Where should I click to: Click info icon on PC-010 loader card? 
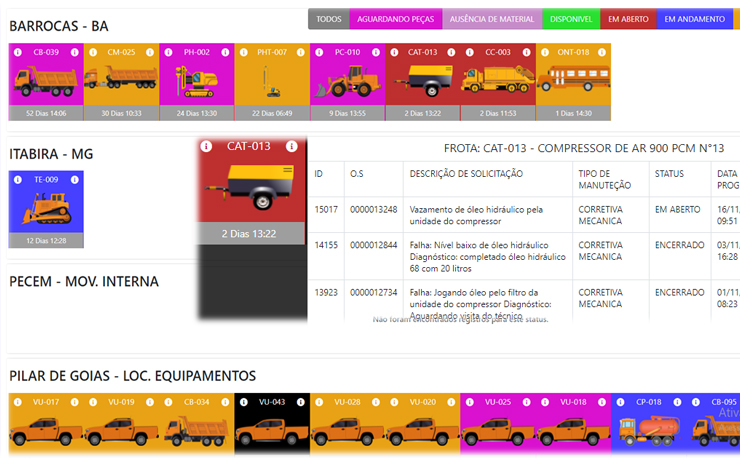[x=318, y=52]
